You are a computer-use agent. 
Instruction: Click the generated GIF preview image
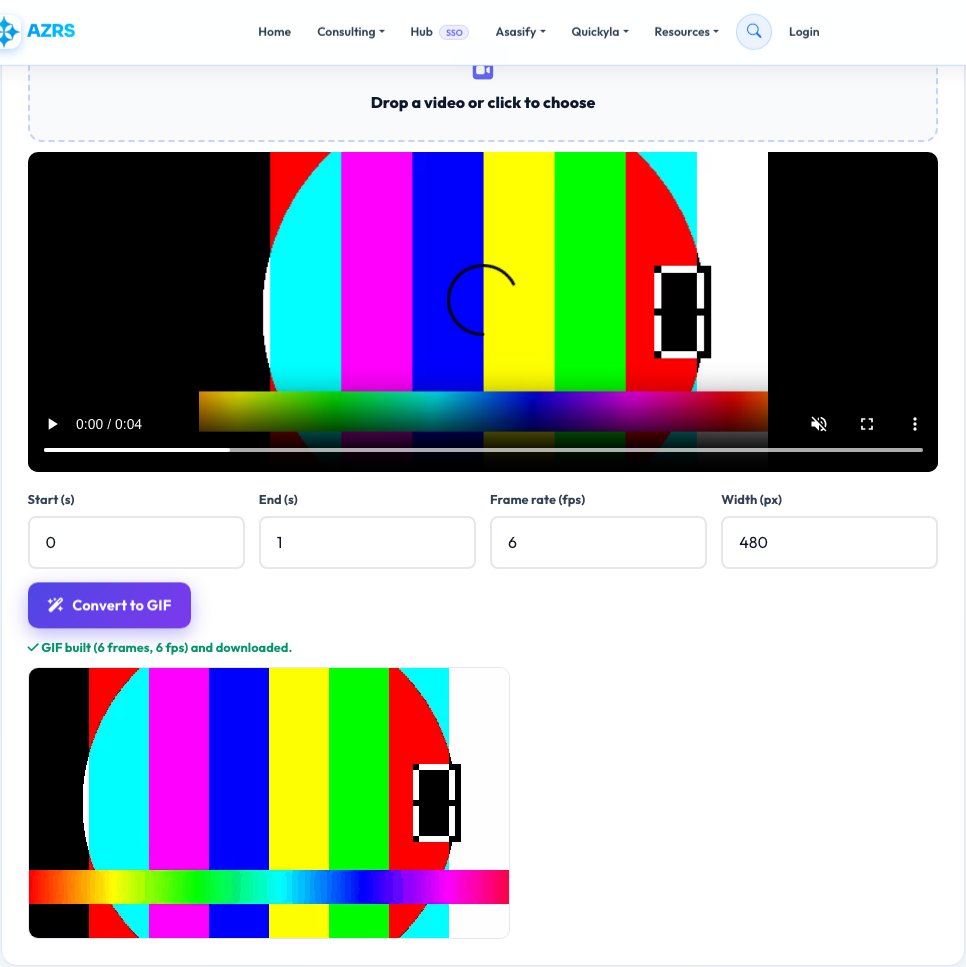(x=269, y=802)
